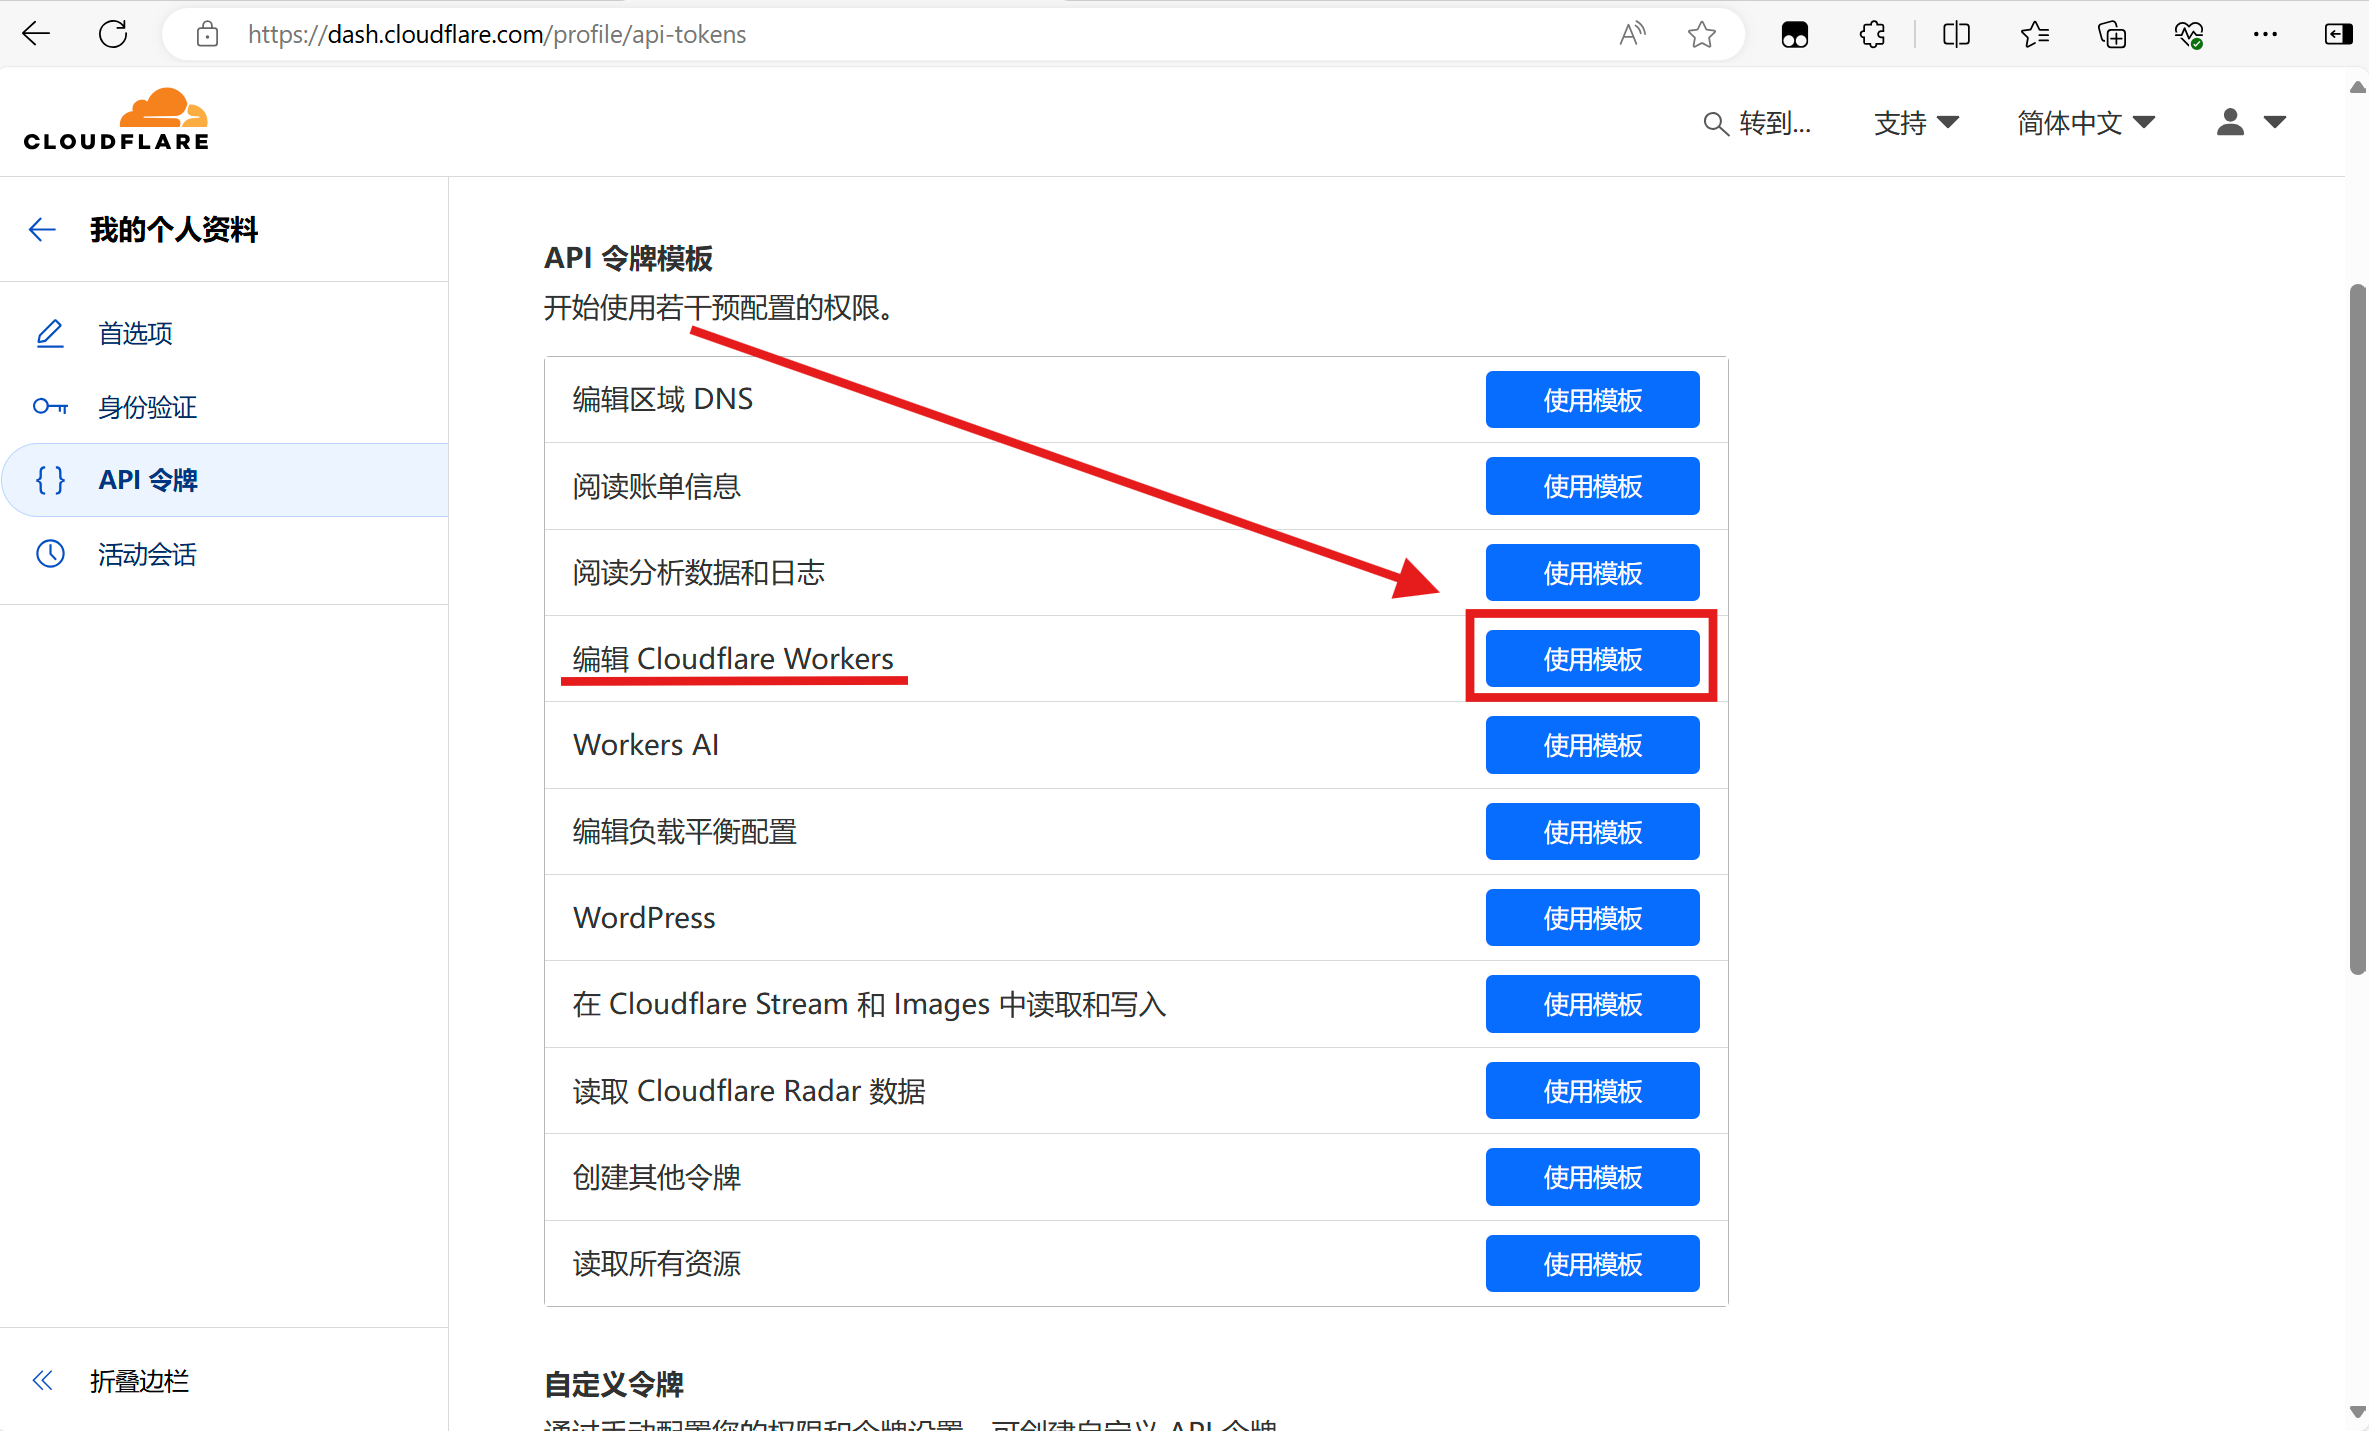Click the split screen icon in the toolbar
The height and width of the screenshot is (1431, 2369).
pyautogui.click(x=1956, y=35)
